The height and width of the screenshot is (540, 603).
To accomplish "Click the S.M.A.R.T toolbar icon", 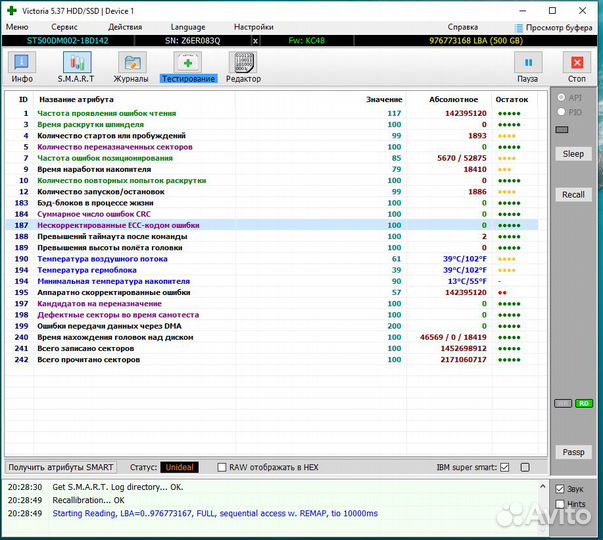I will 76,66.
